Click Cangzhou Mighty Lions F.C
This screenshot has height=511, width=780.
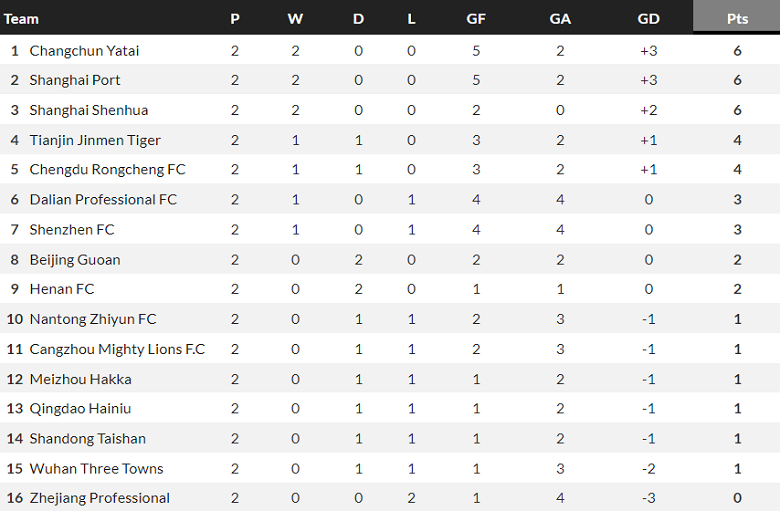click(x=117, y=349)
